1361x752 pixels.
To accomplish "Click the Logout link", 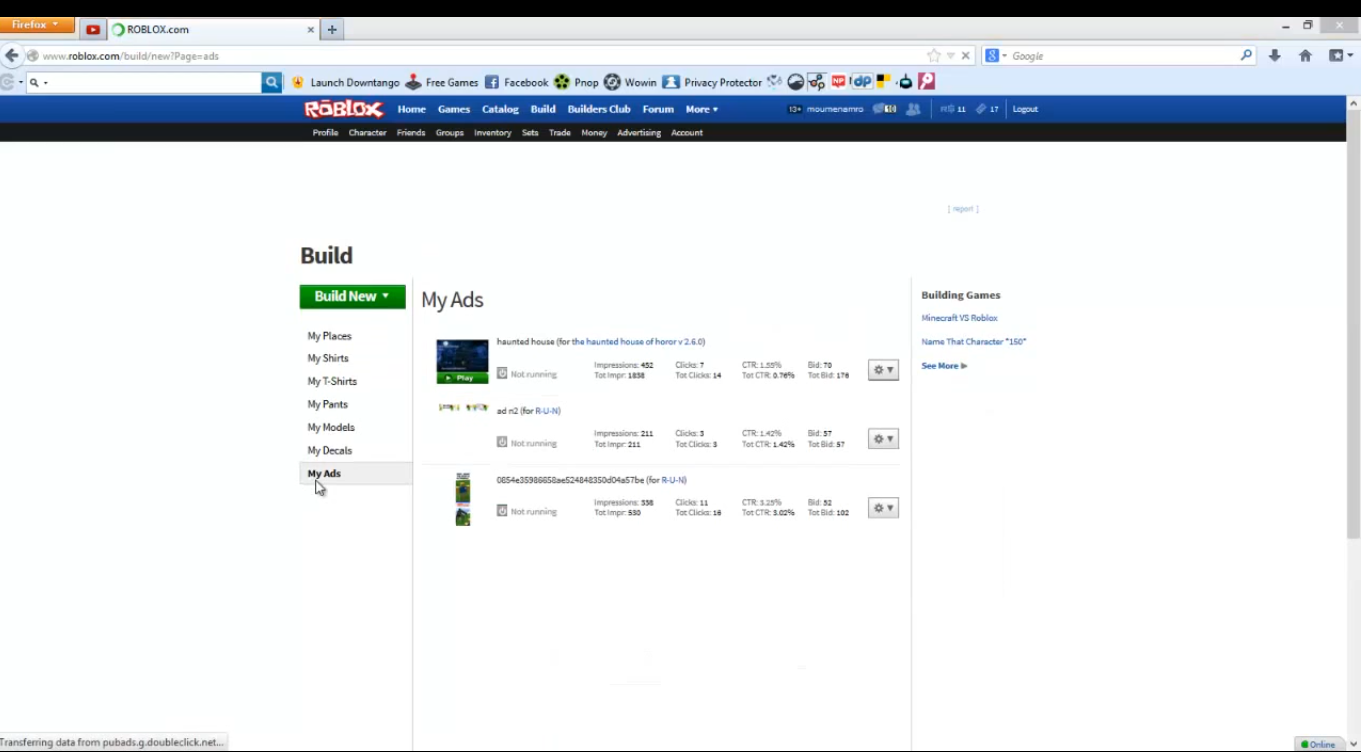I will 1025,109.
